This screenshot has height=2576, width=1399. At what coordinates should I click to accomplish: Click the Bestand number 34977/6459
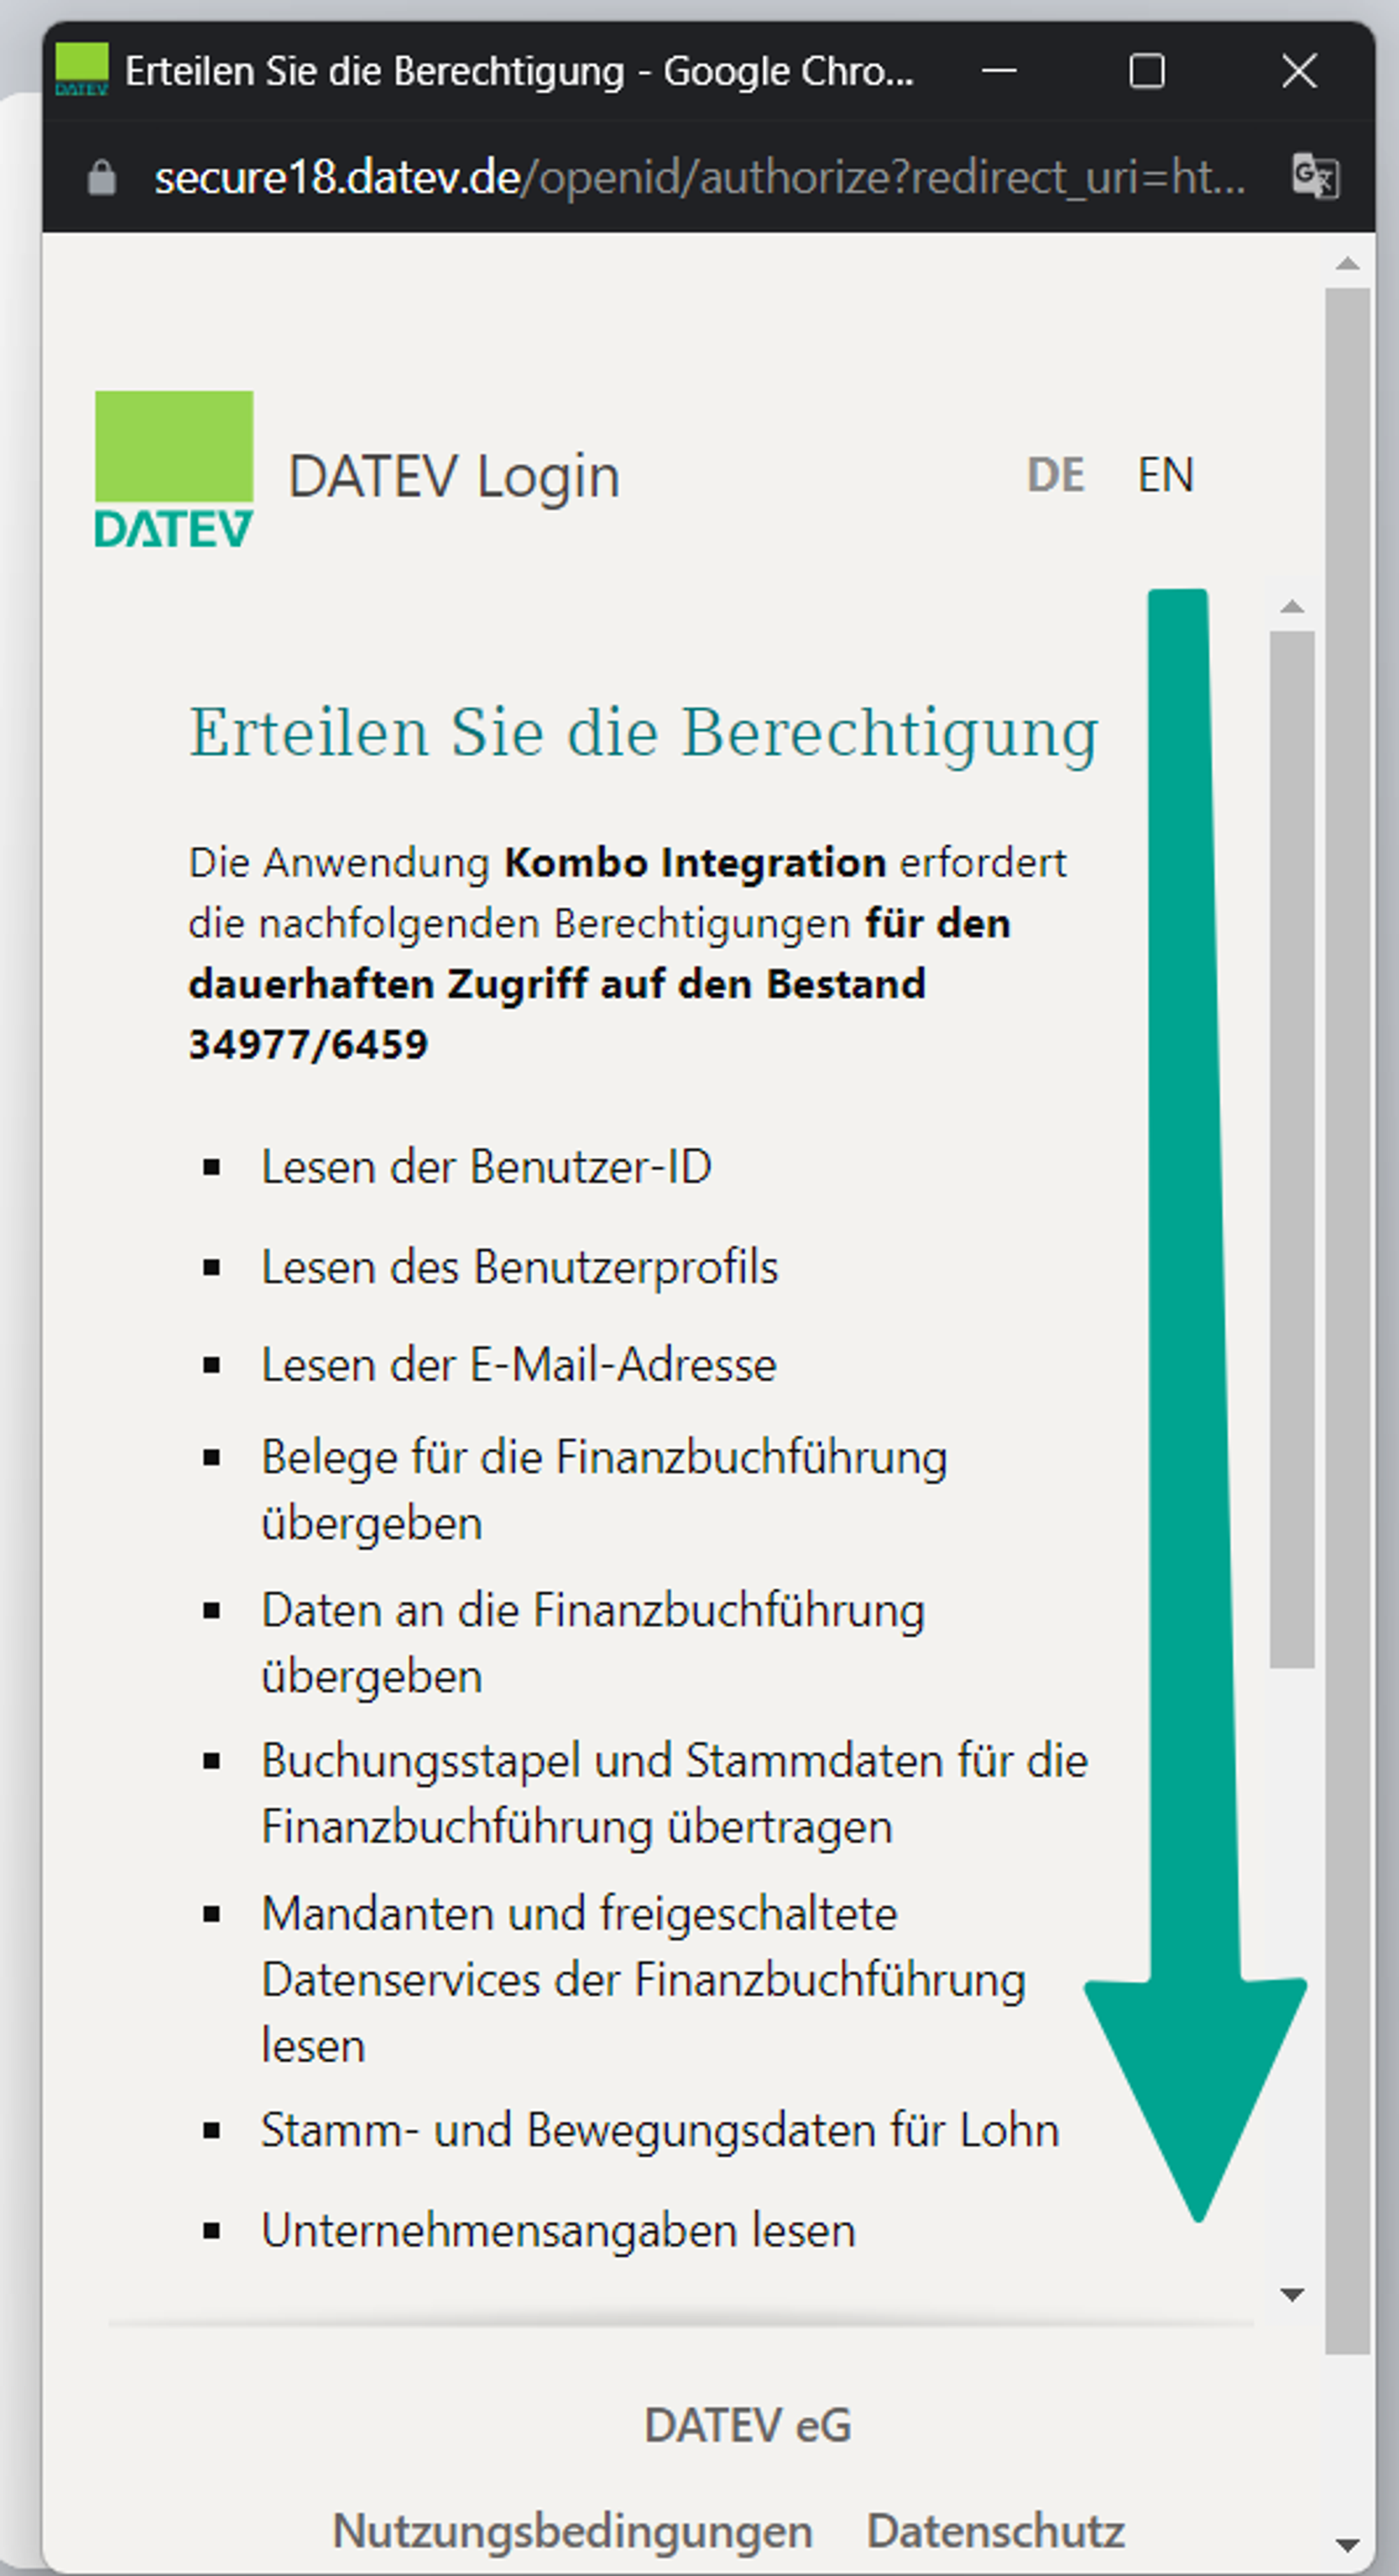click(308, 1045)
